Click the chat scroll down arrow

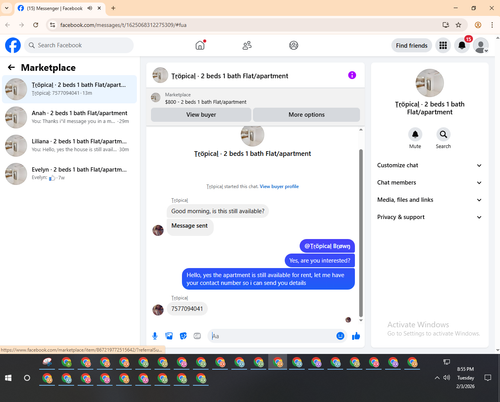point(361,320)
